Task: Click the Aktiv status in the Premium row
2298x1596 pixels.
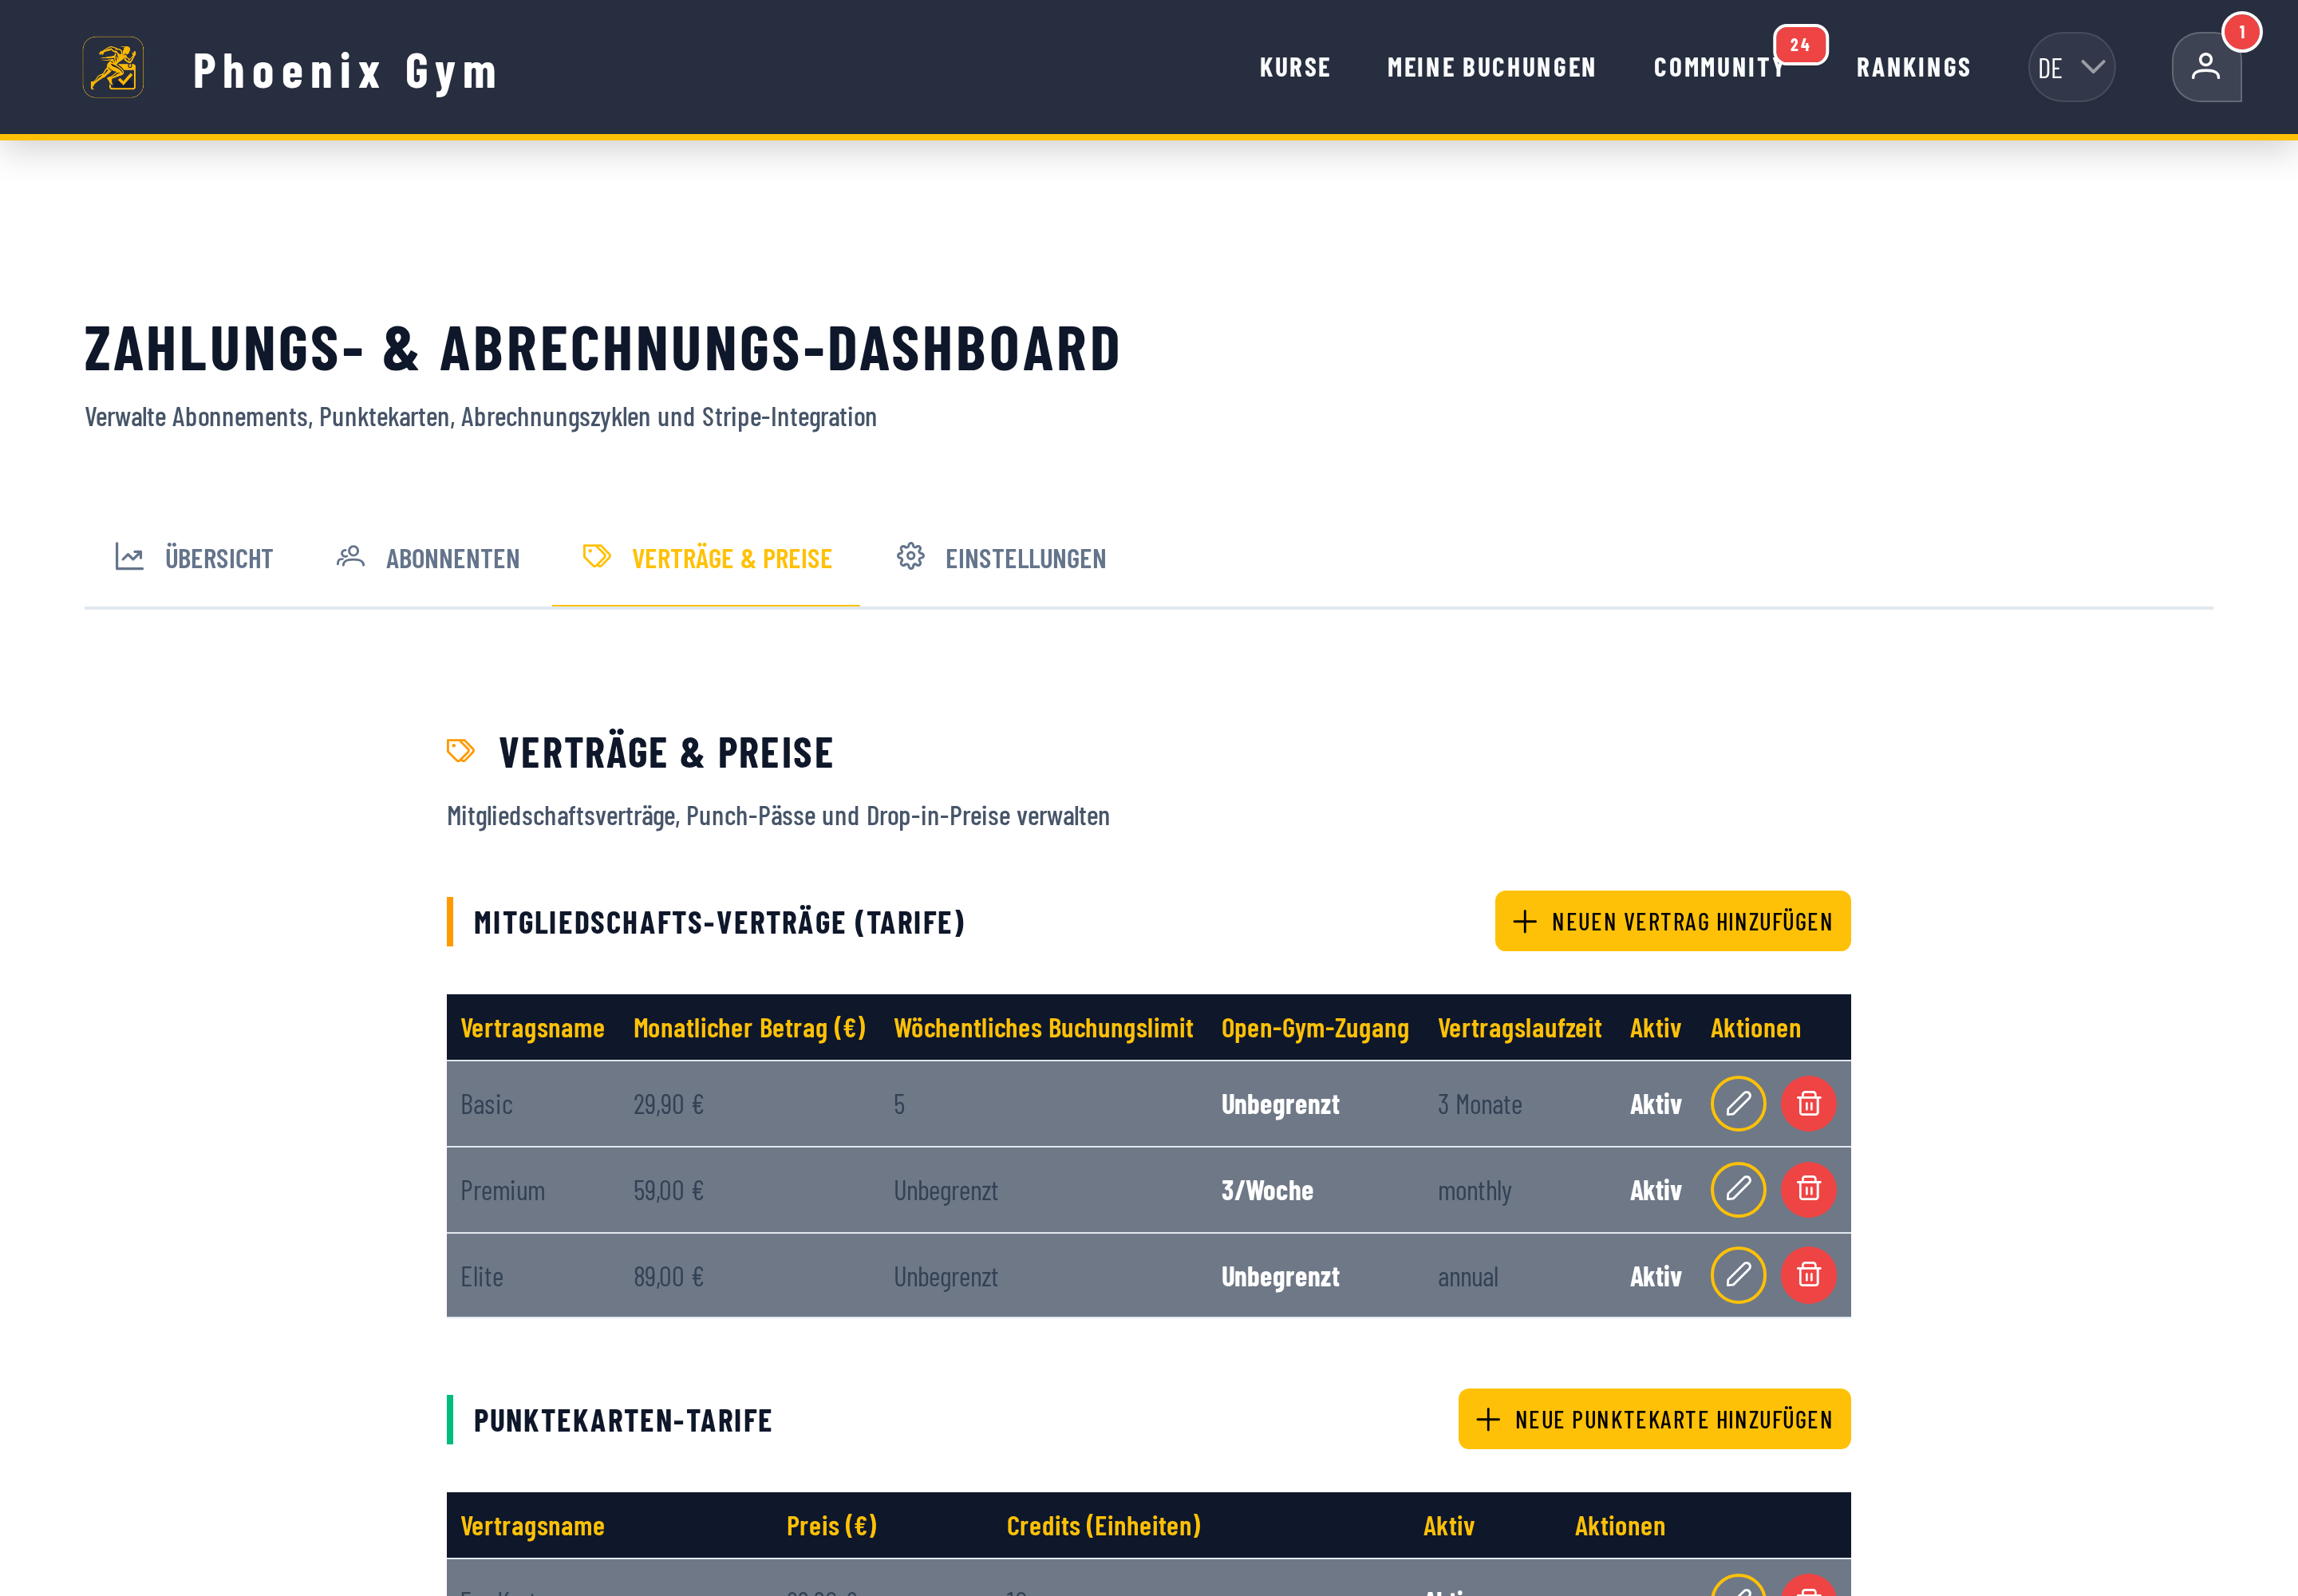Action: coord(1655,1190)
